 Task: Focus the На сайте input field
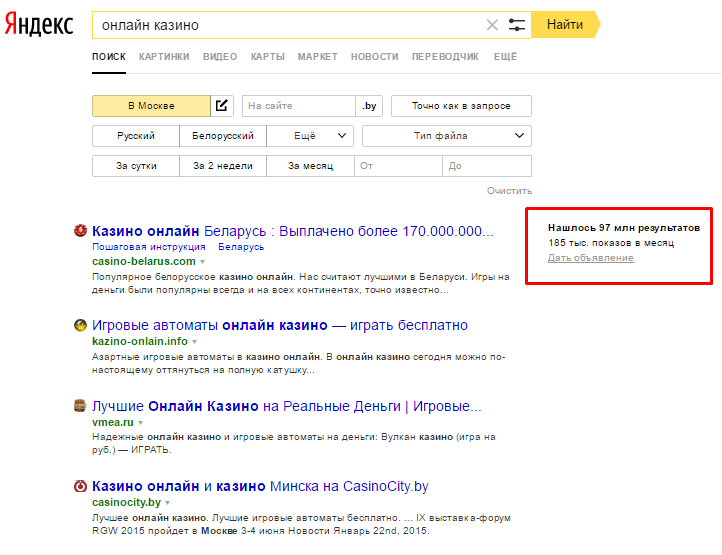(x=299, y=105)
